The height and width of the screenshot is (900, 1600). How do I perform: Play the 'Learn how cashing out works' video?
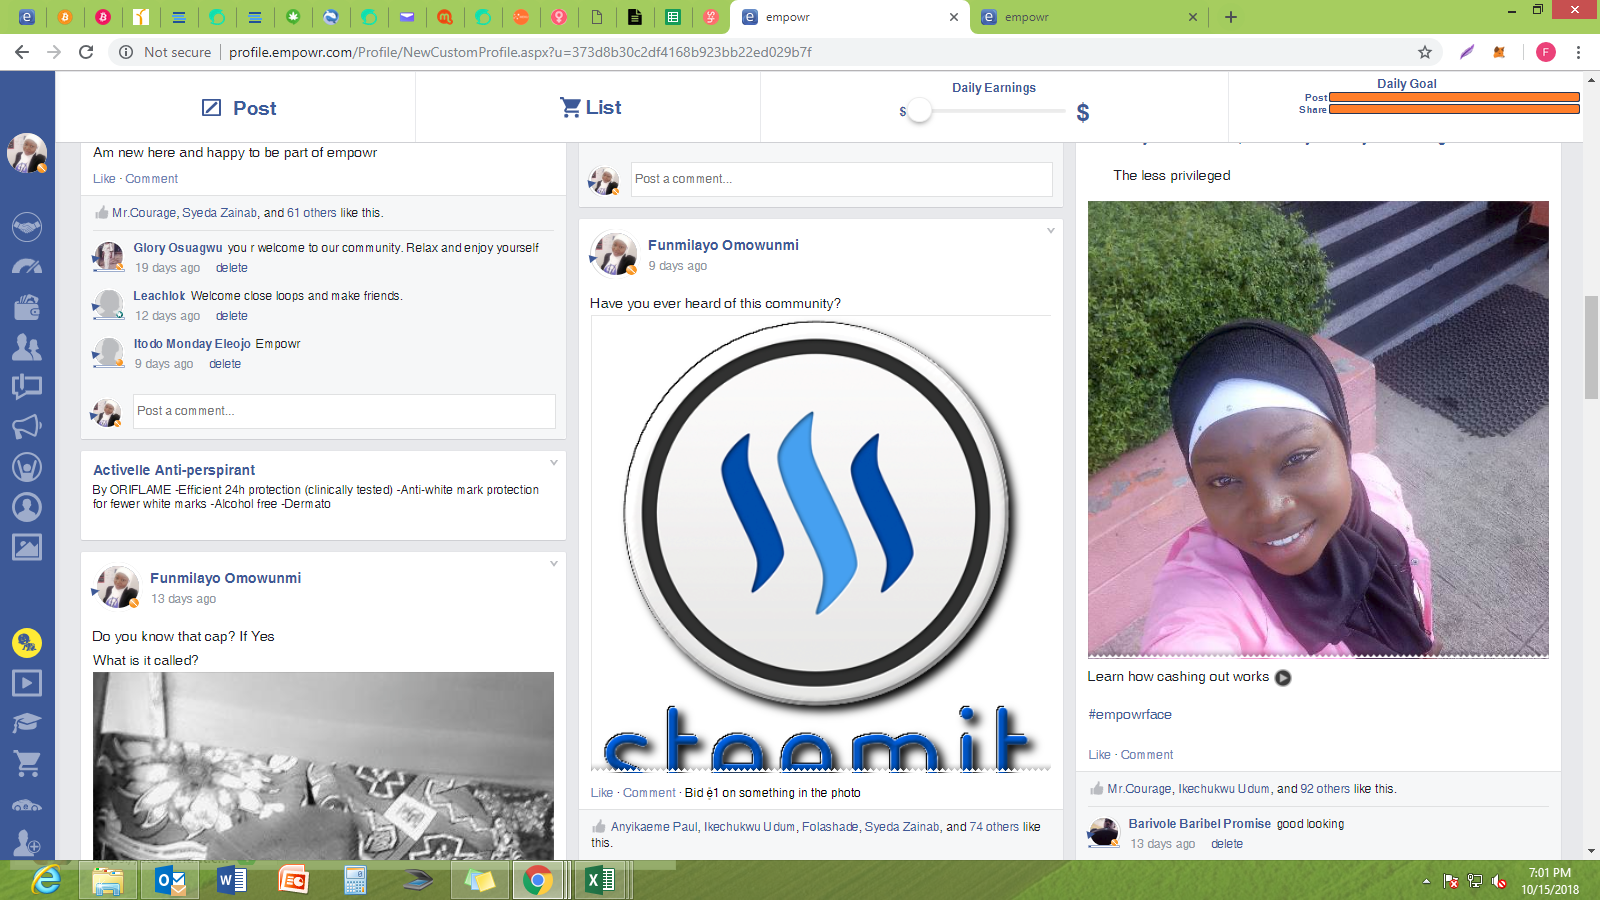pos(1283,678)
